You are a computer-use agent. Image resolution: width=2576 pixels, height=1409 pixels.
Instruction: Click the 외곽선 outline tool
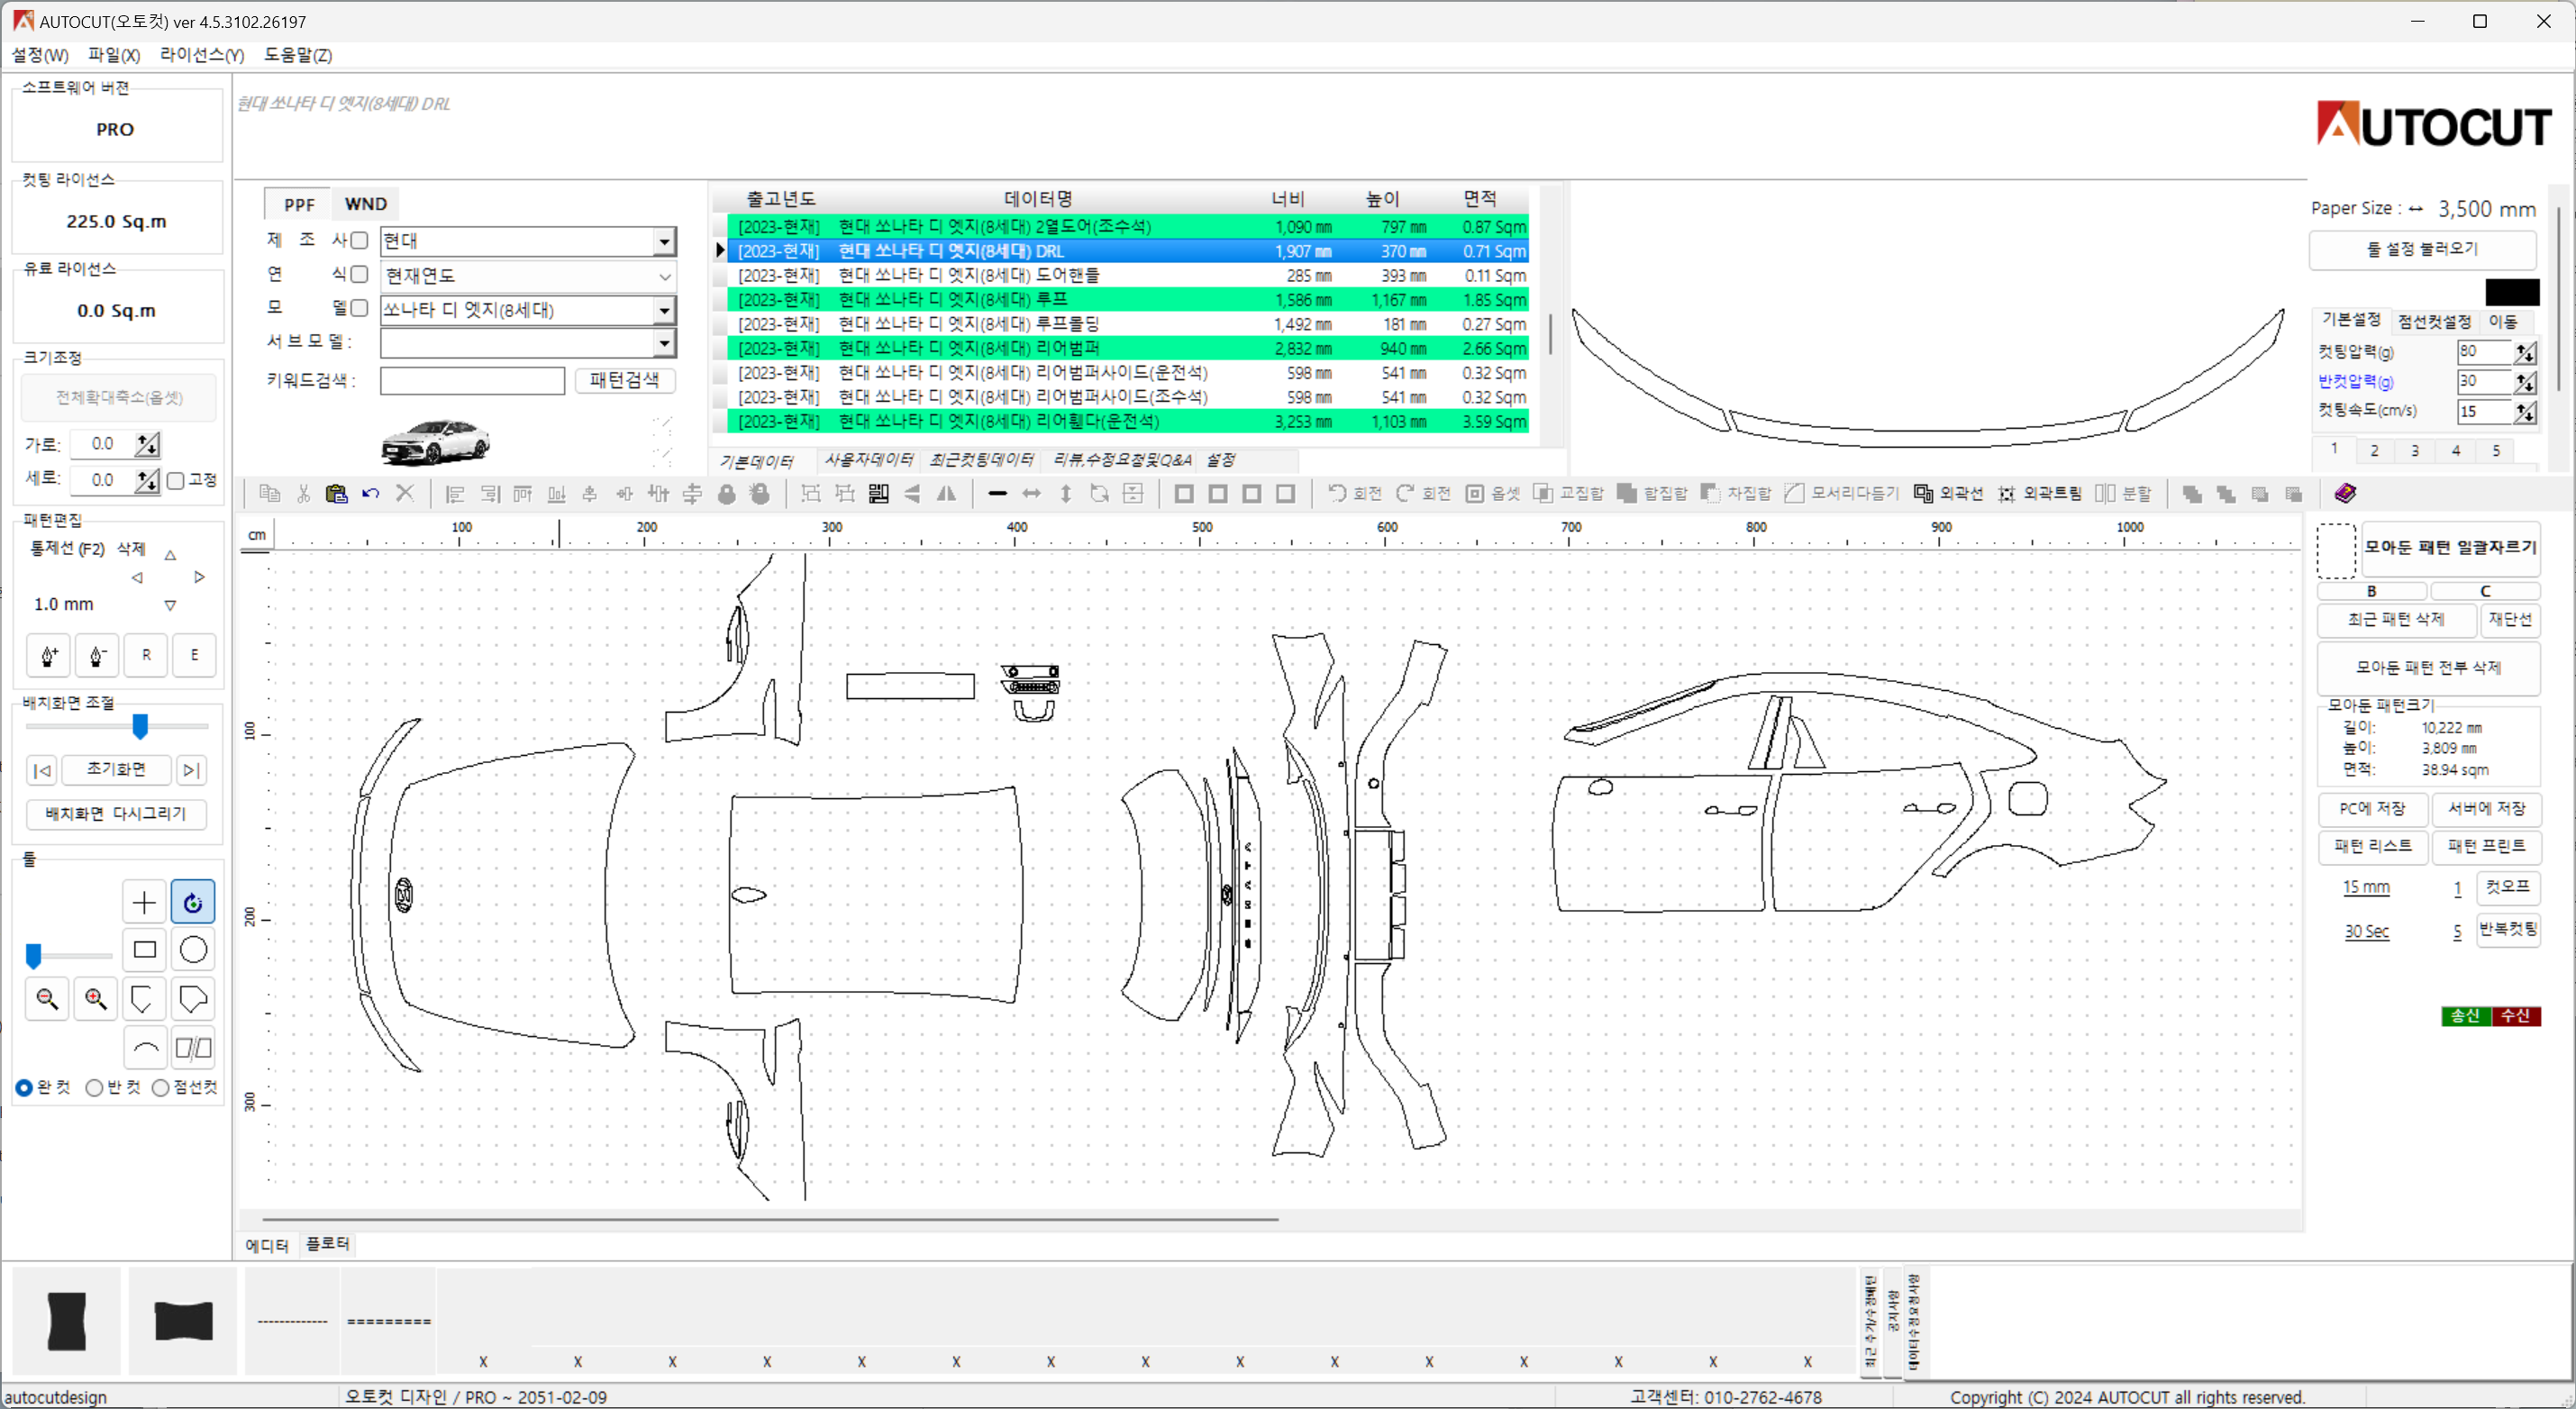tap(1948, 493)
